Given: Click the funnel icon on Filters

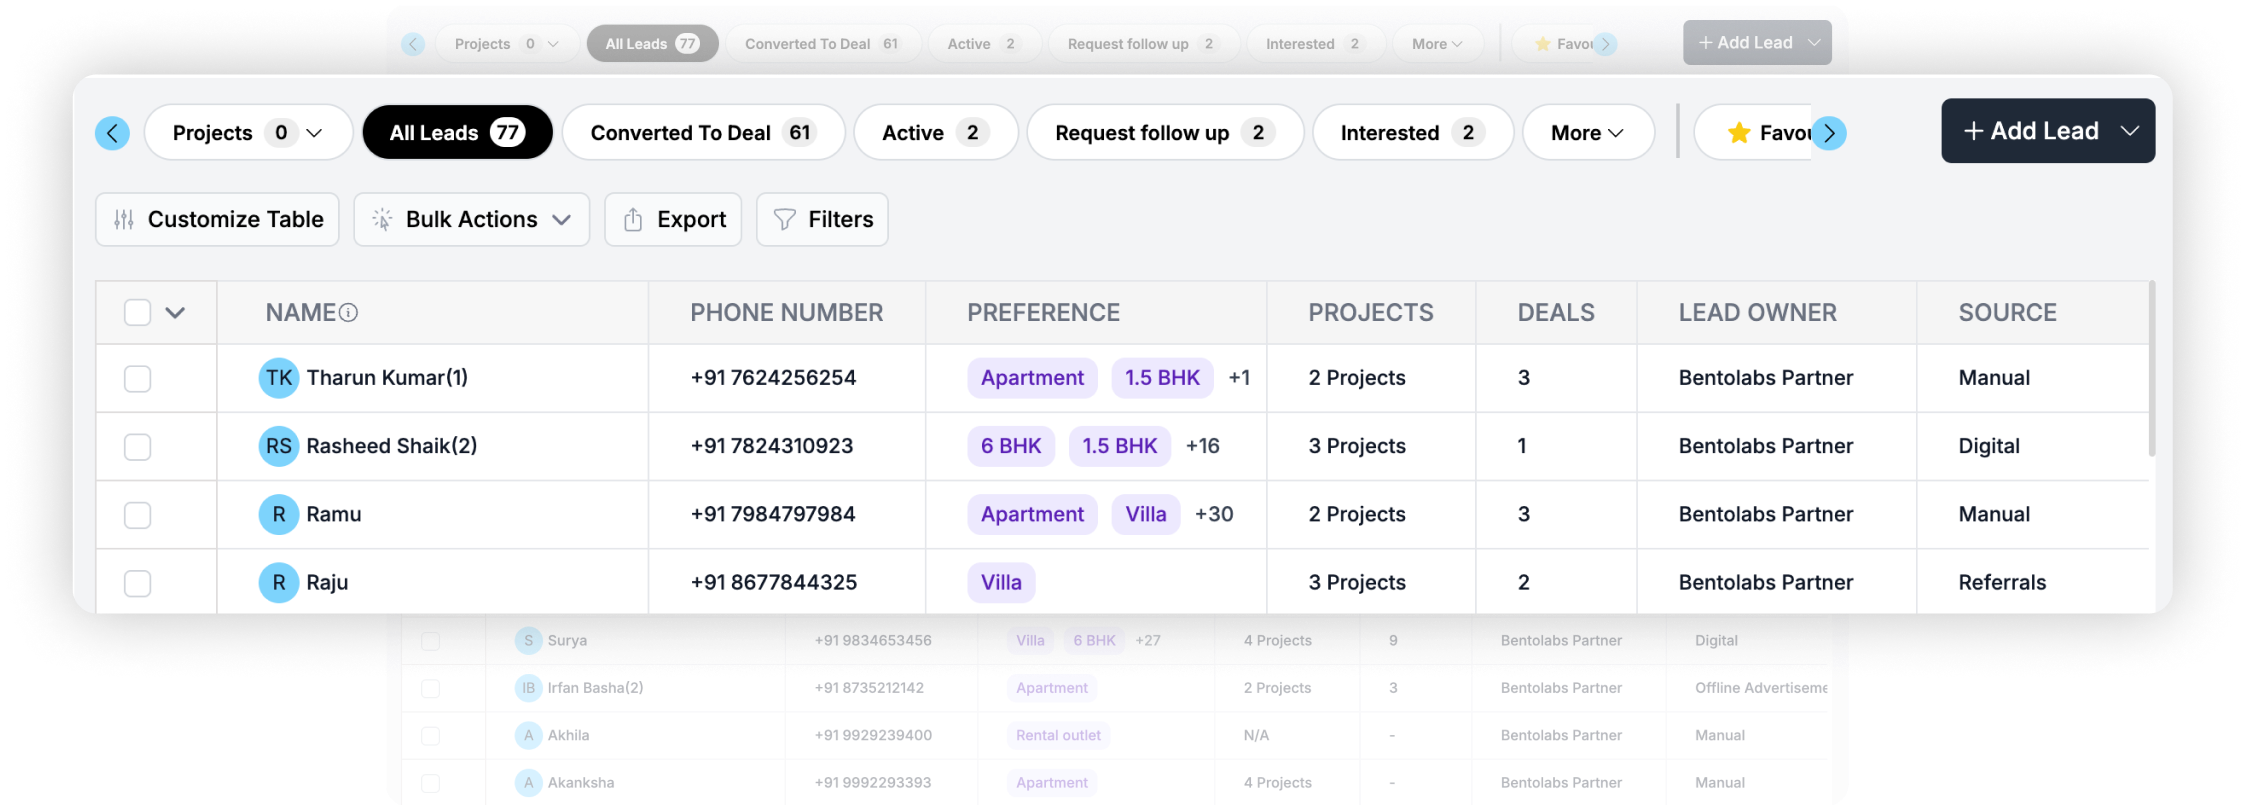Looking at the screenshot, I should click(x=785, y=219).
